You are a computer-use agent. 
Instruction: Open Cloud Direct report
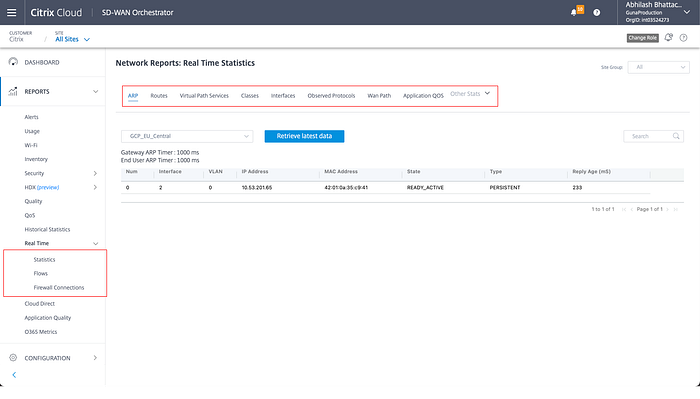point(40,303)
